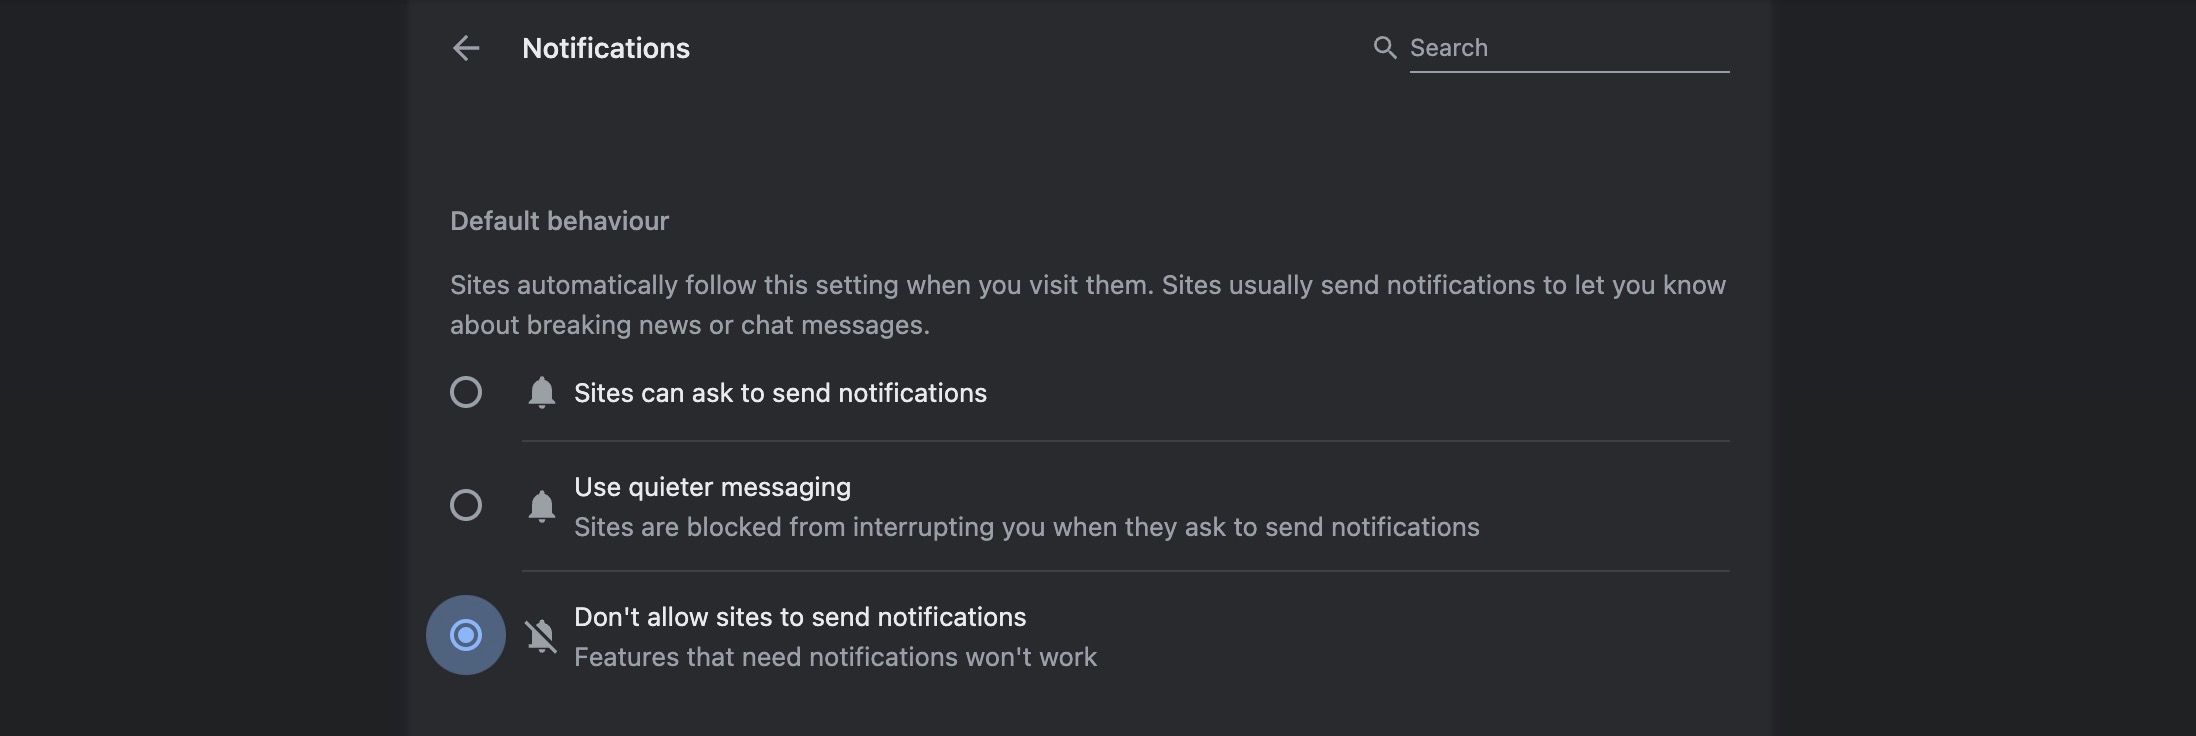This screenshot has height=736, width=2196.
Task: Click the Use quieter messaging row
Action: pyautogui.click(x=712, y=487)
